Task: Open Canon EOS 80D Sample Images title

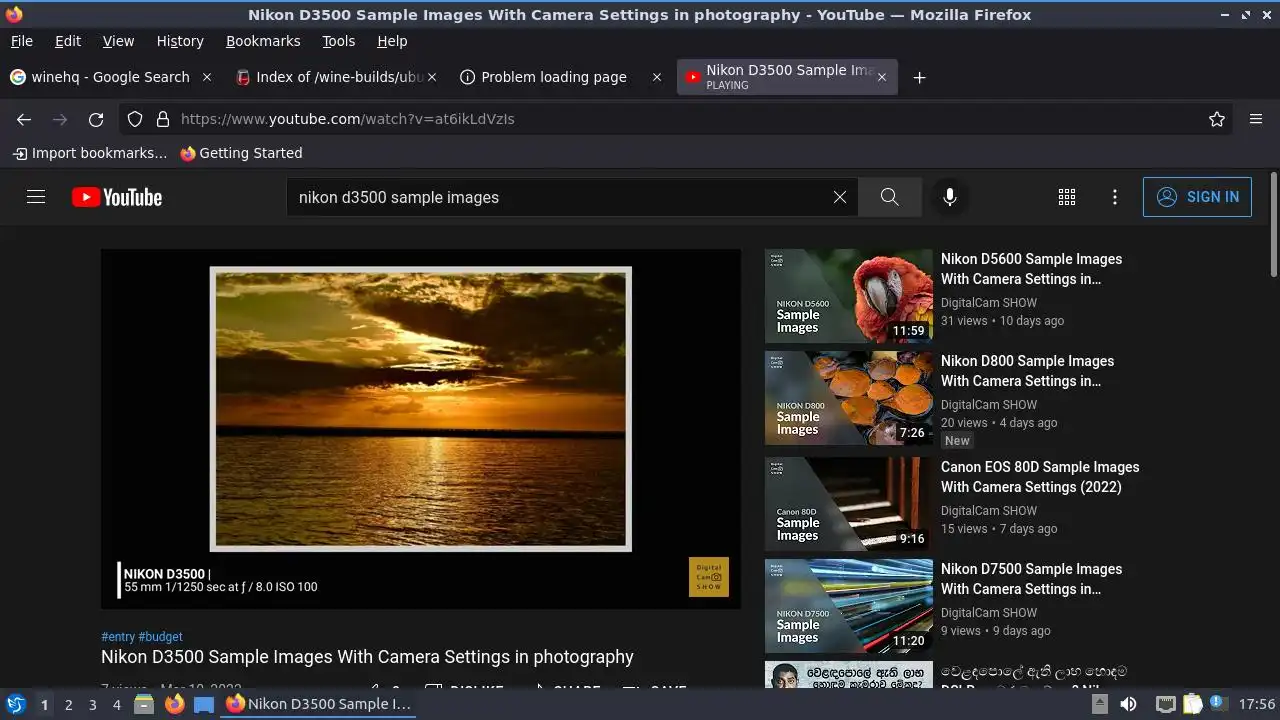Action: pos(1040,477)
